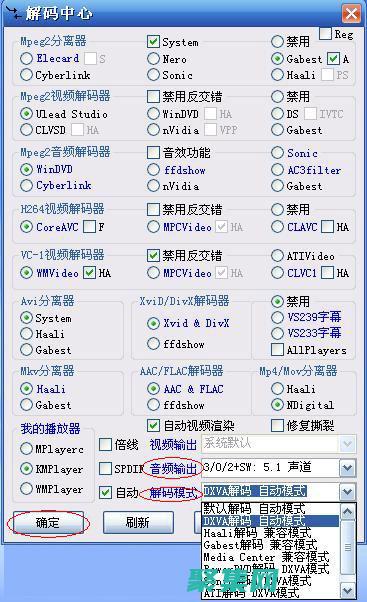Select MPlayerc as my player
This screenshot has width=367, height=602.
click(26, 448)
